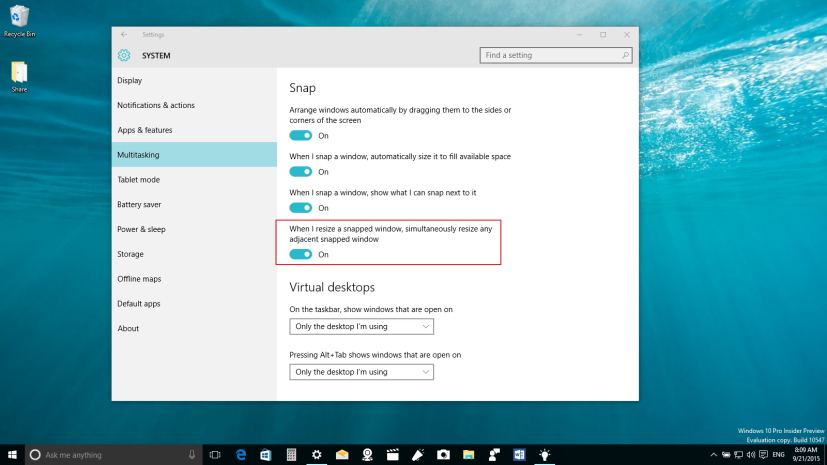Expand the taskbar windows dropdown

(361, 326)
